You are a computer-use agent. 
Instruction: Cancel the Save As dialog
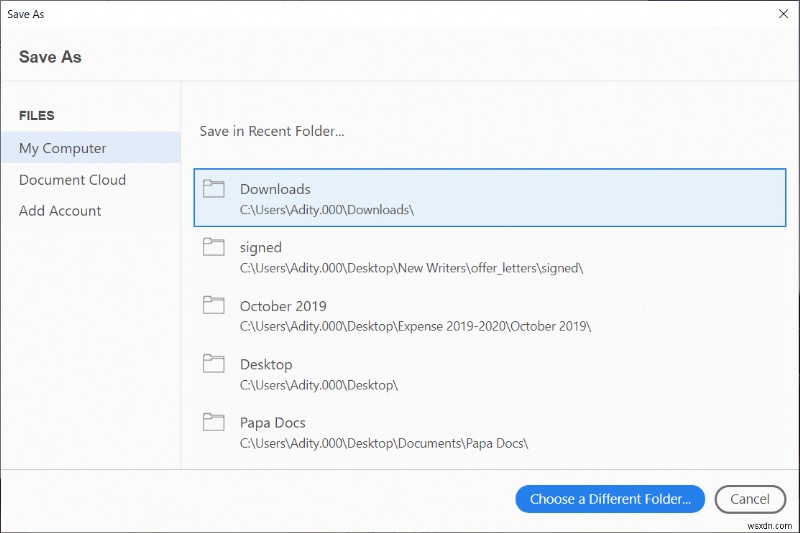[749, 499]
